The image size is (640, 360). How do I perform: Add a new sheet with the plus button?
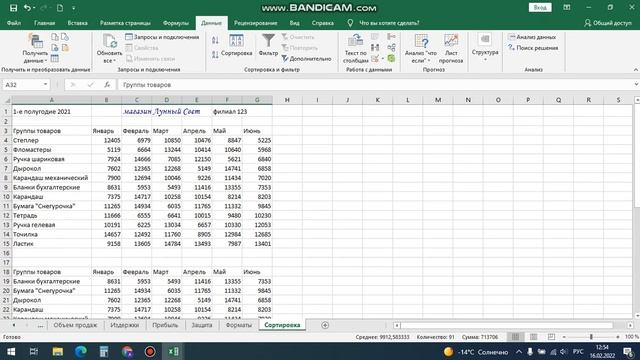click(x=325, y=325)
